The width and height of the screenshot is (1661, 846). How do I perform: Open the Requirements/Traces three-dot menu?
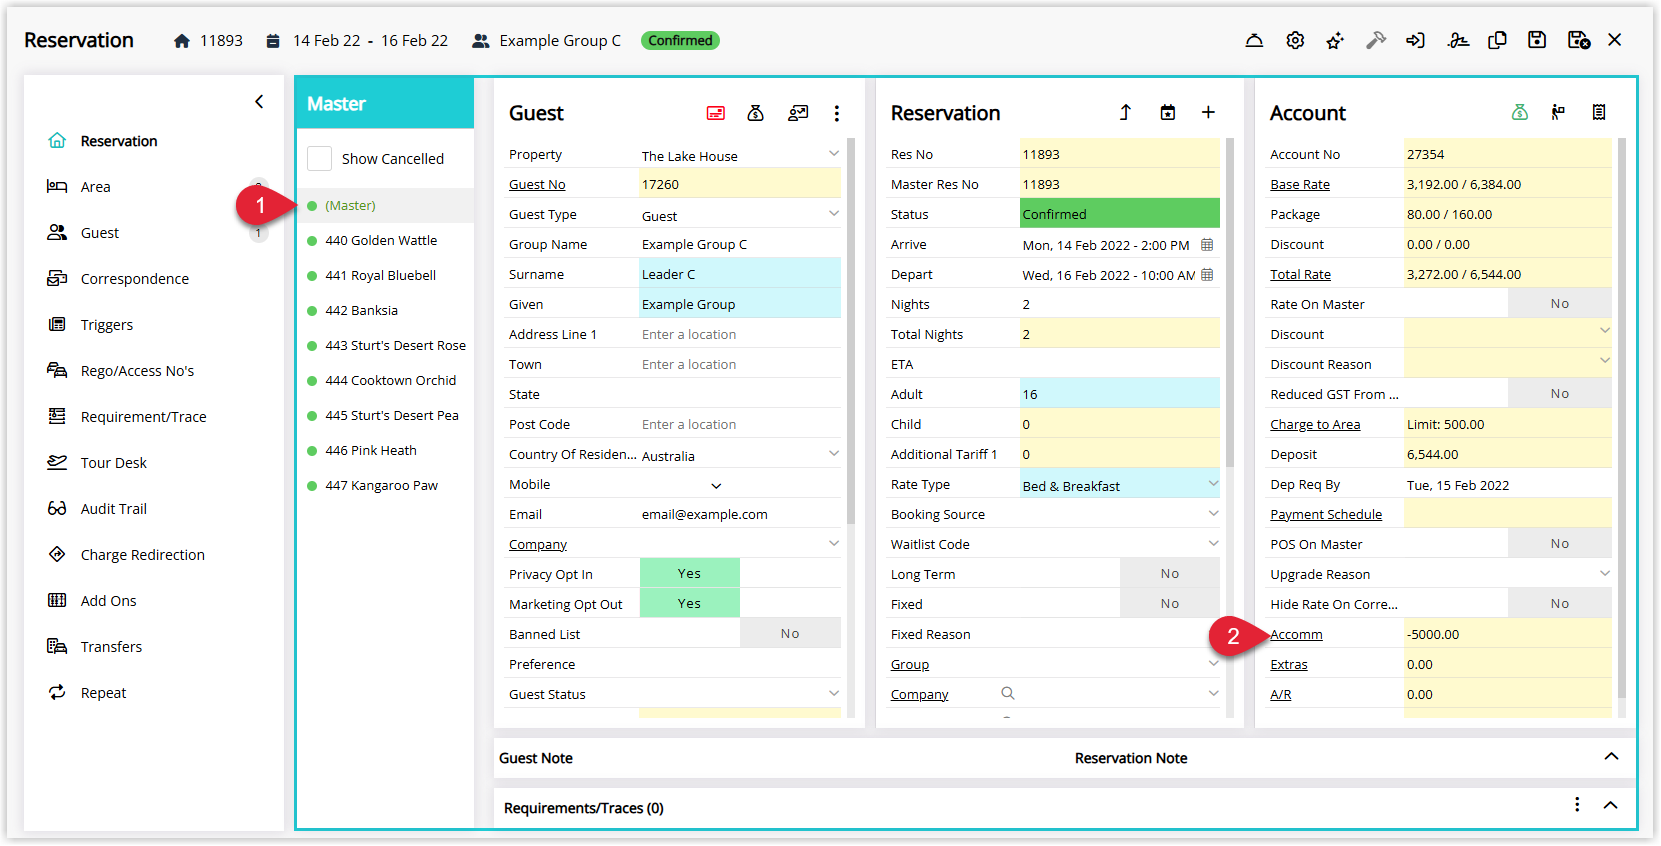1577,805
